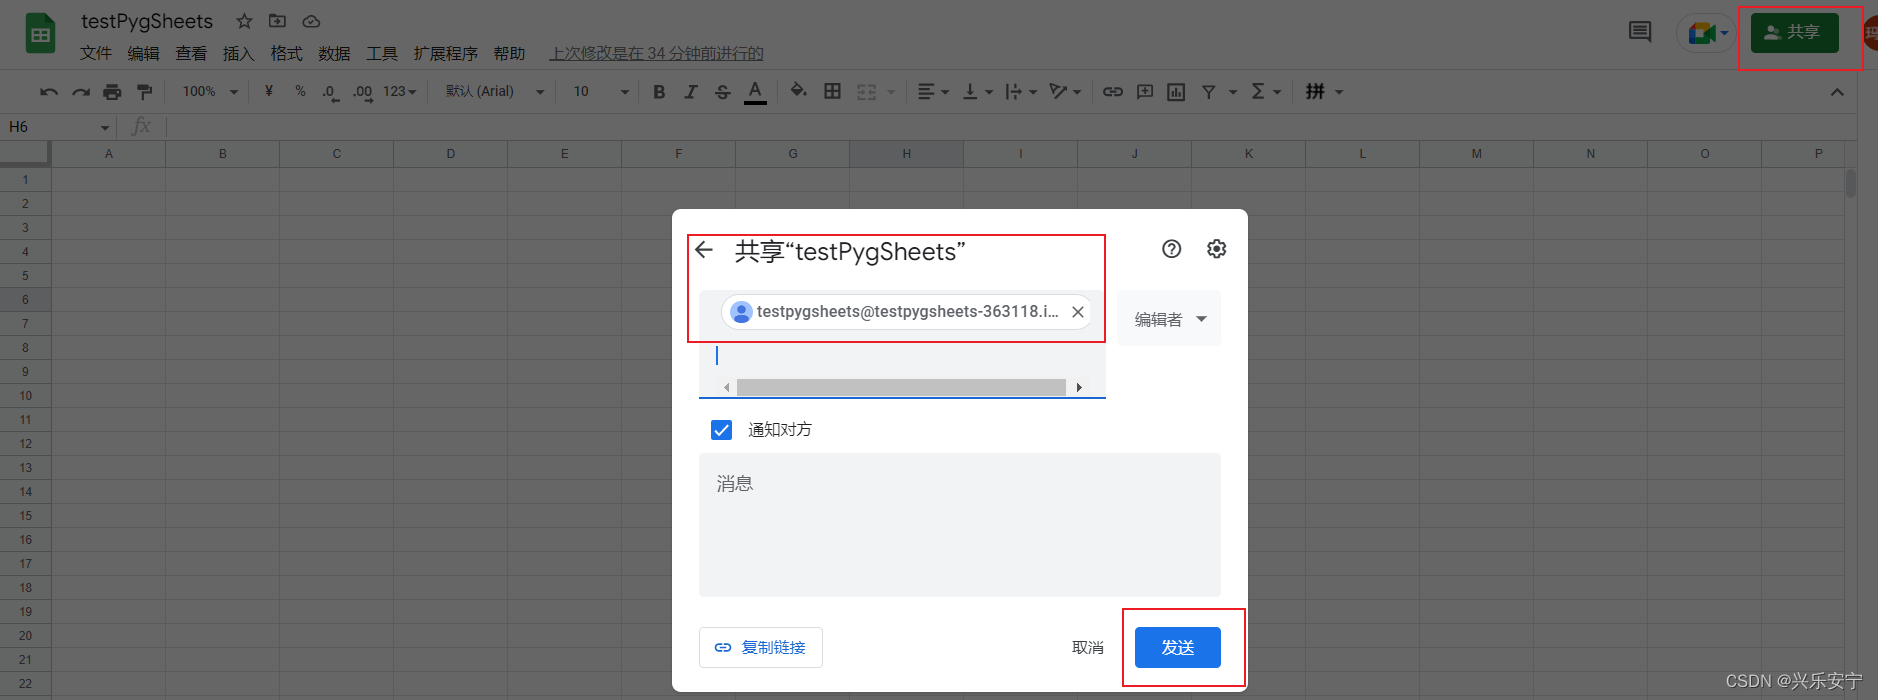Open the 扩展程序 menu

click(x=446, y=53)
